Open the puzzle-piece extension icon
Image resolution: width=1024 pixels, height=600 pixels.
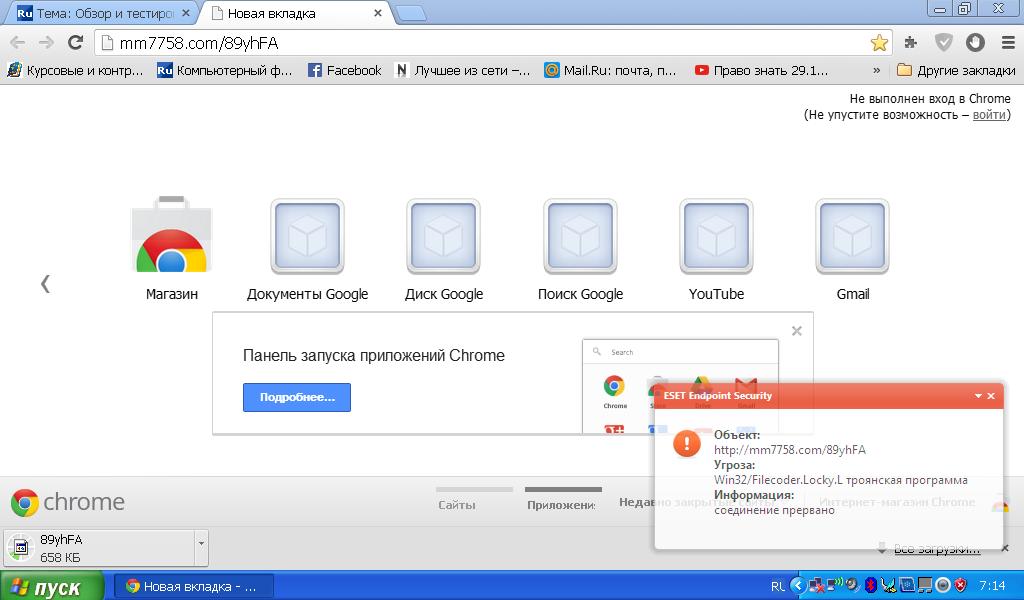[910, 43]
